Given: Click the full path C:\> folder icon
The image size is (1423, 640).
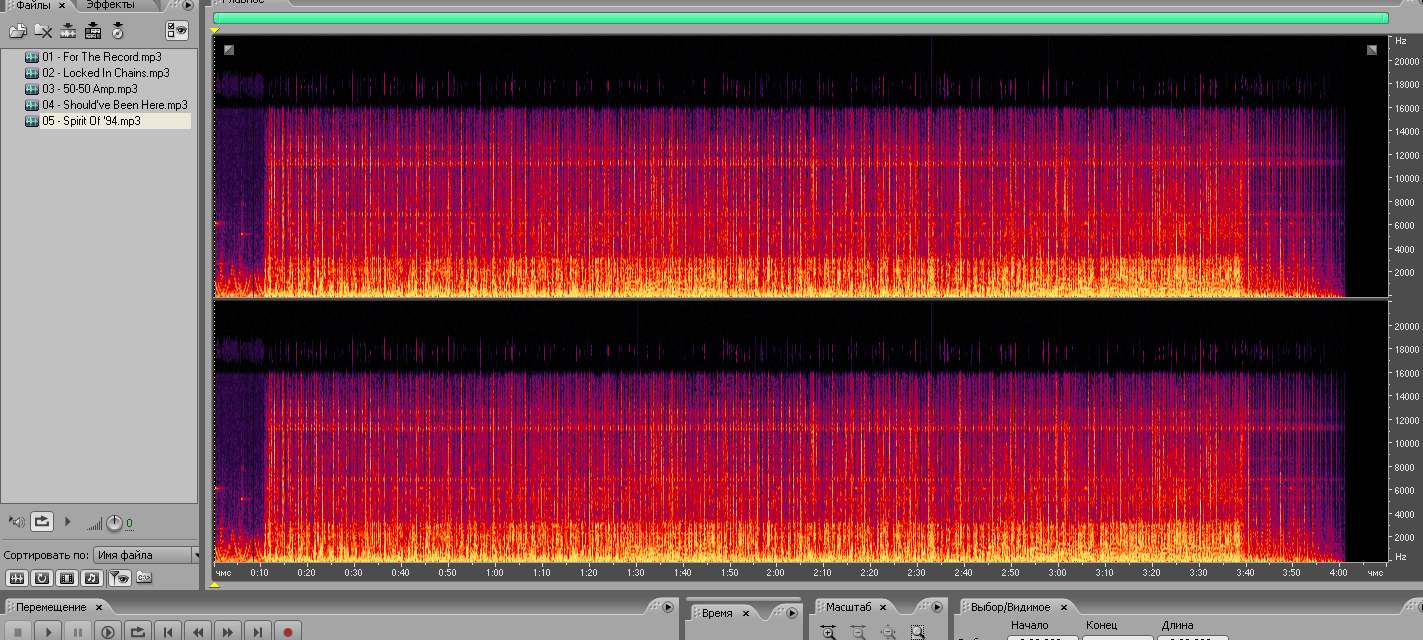Looking at the screenshot, I should (144, 577).
